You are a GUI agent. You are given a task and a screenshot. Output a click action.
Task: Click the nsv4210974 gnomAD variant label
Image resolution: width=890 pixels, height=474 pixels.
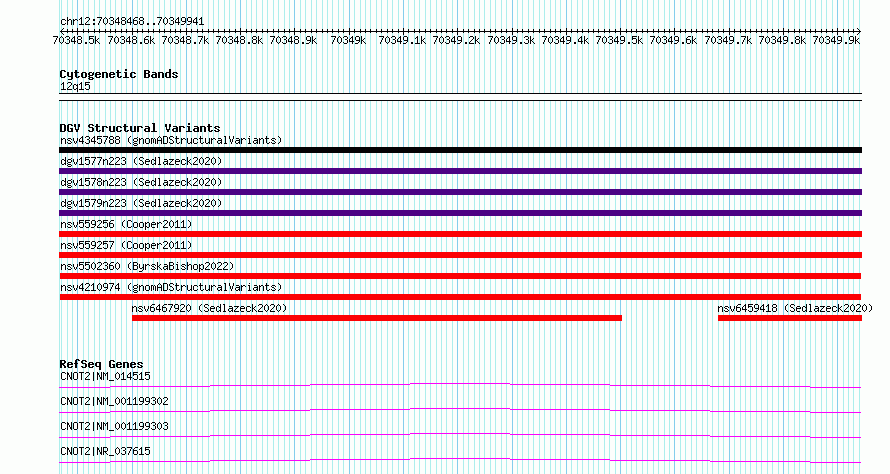pos(171,287)
